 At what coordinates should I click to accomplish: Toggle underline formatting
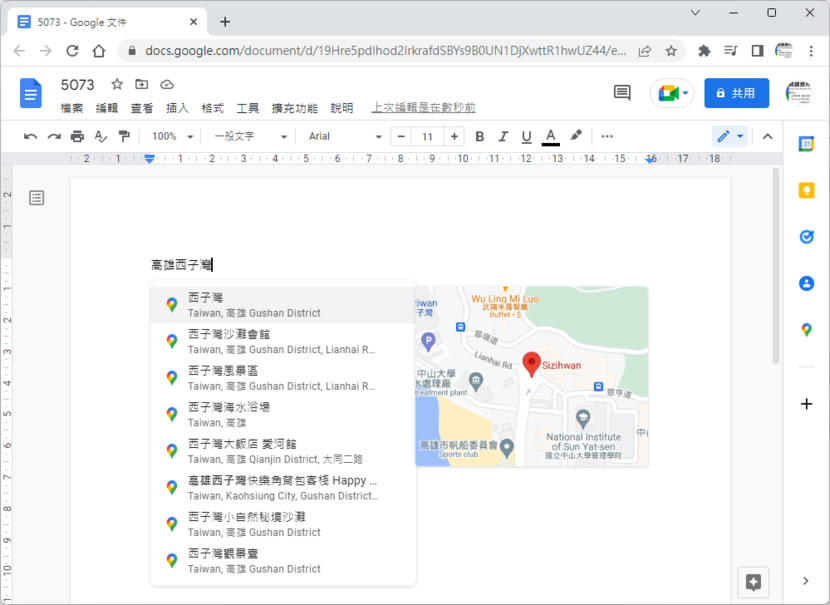tap(526, 137)
